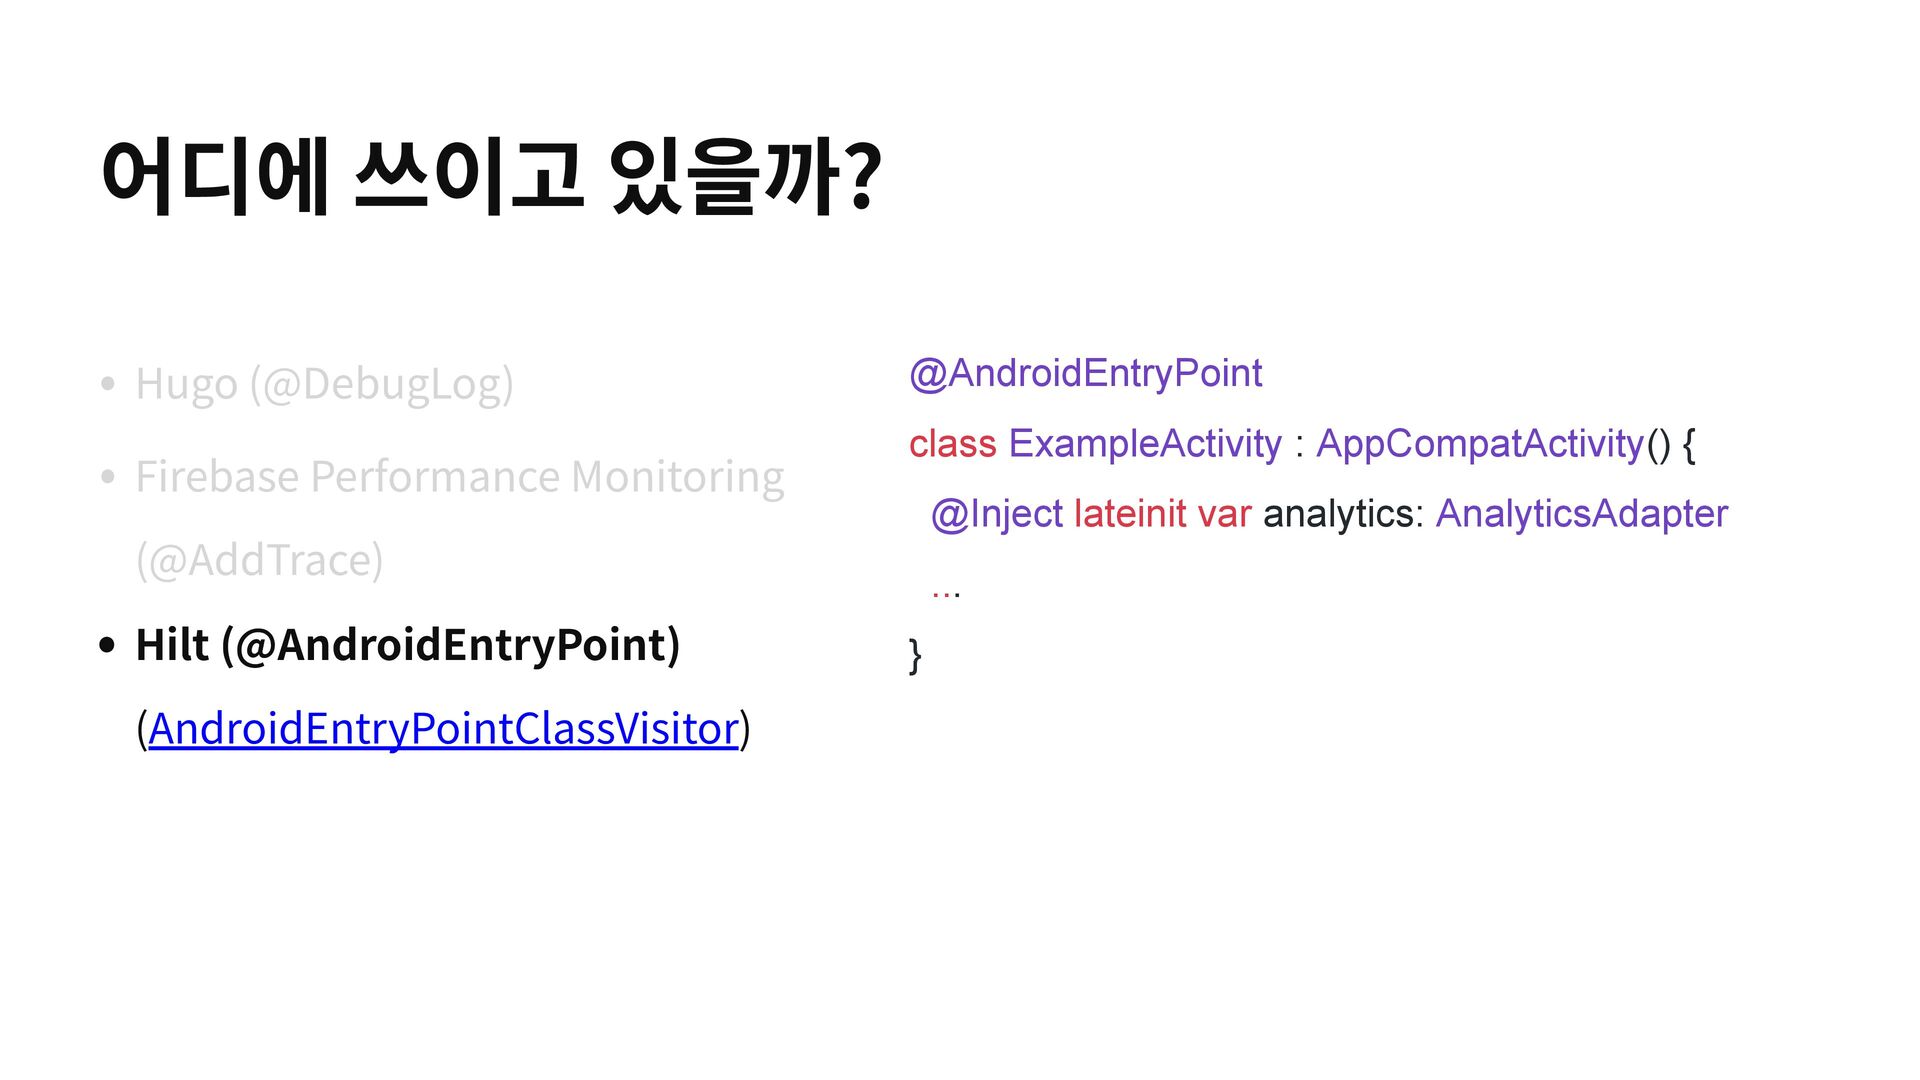Click the AnalyticsAdapter type name

click(1582, 514)
